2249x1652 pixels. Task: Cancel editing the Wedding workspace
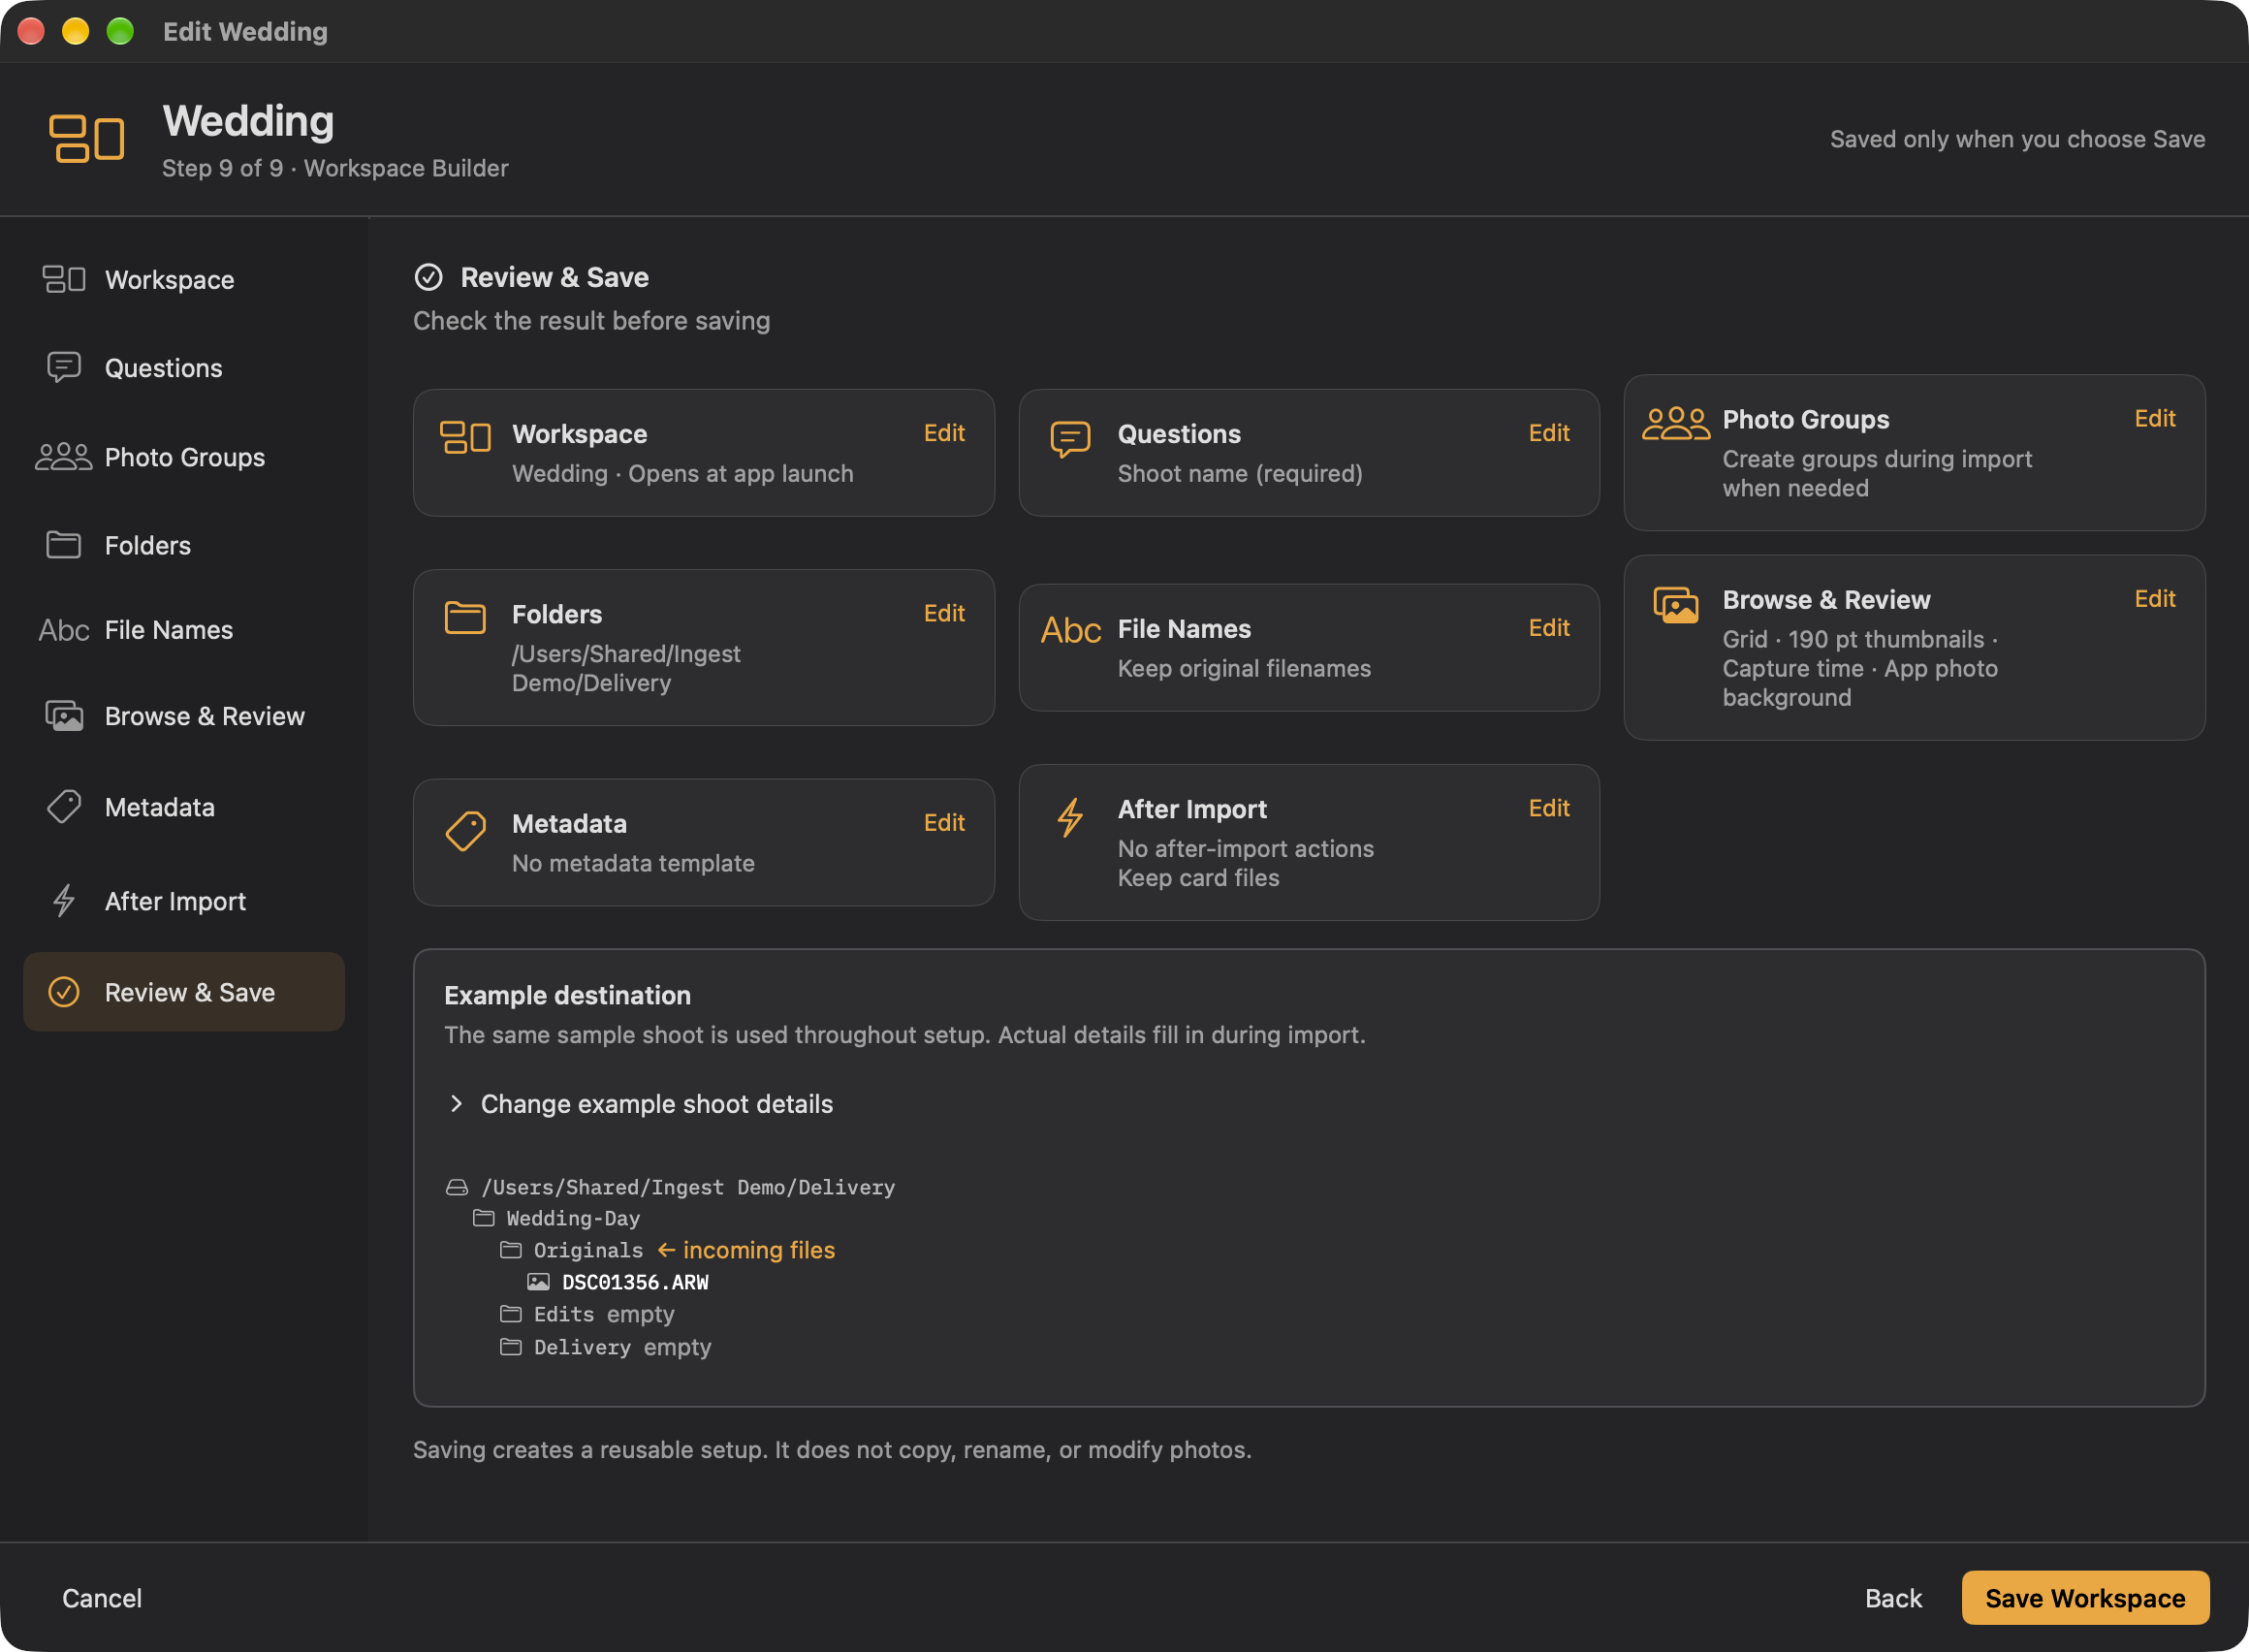[x=102, y=1598]
